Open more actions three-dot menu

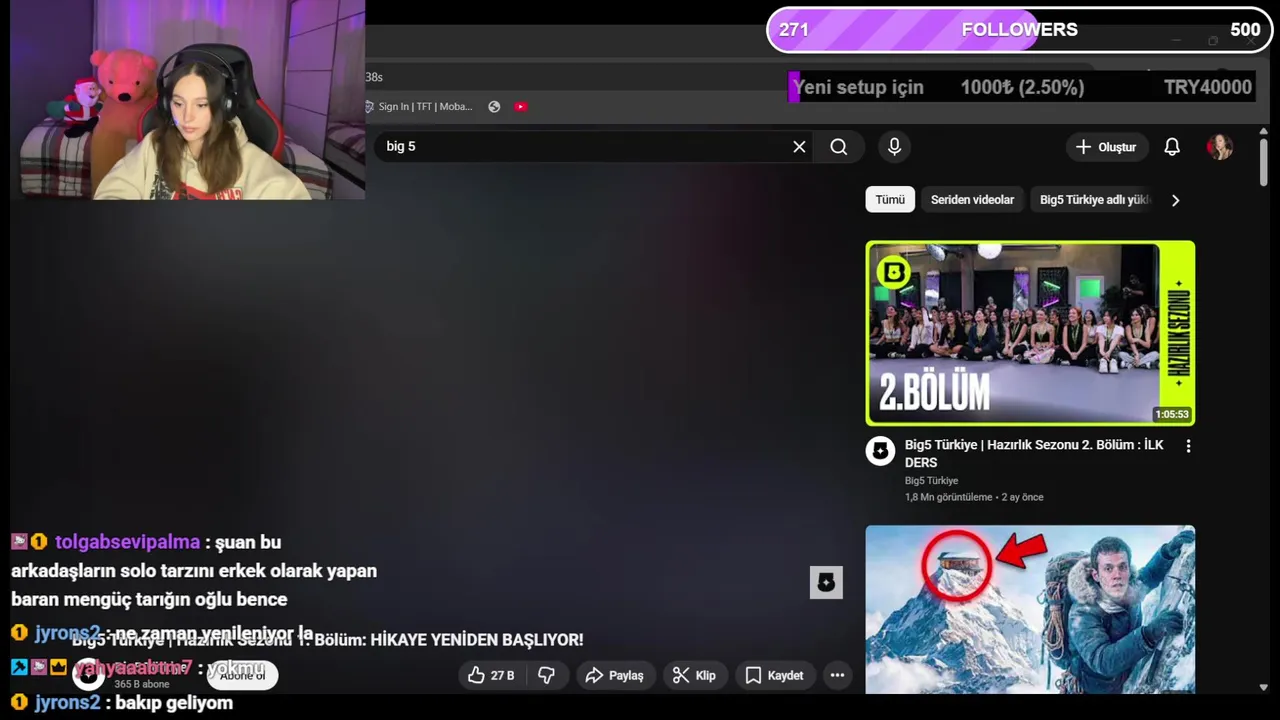837,676
